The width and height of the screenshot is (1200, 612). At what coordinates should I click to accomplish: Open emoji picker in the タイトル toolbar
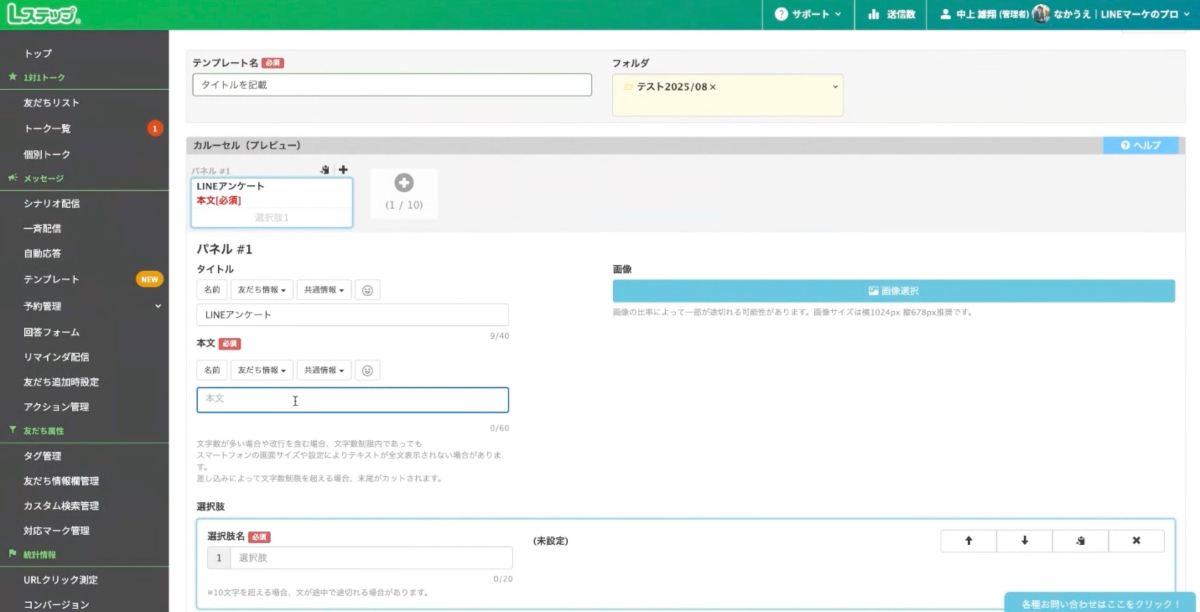[x=368, y=290]
